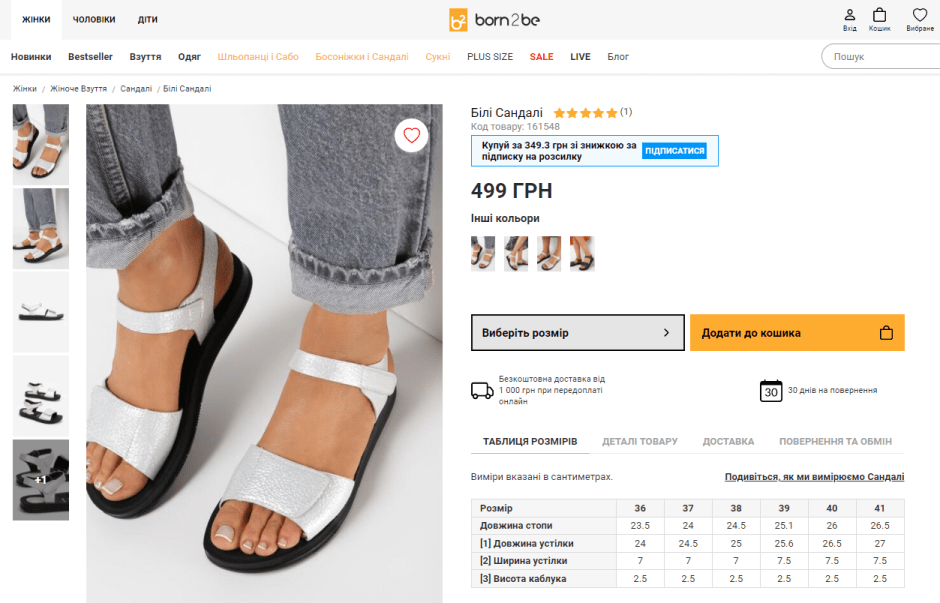
Task: Add product to cart button
Action: click(796, 333)
